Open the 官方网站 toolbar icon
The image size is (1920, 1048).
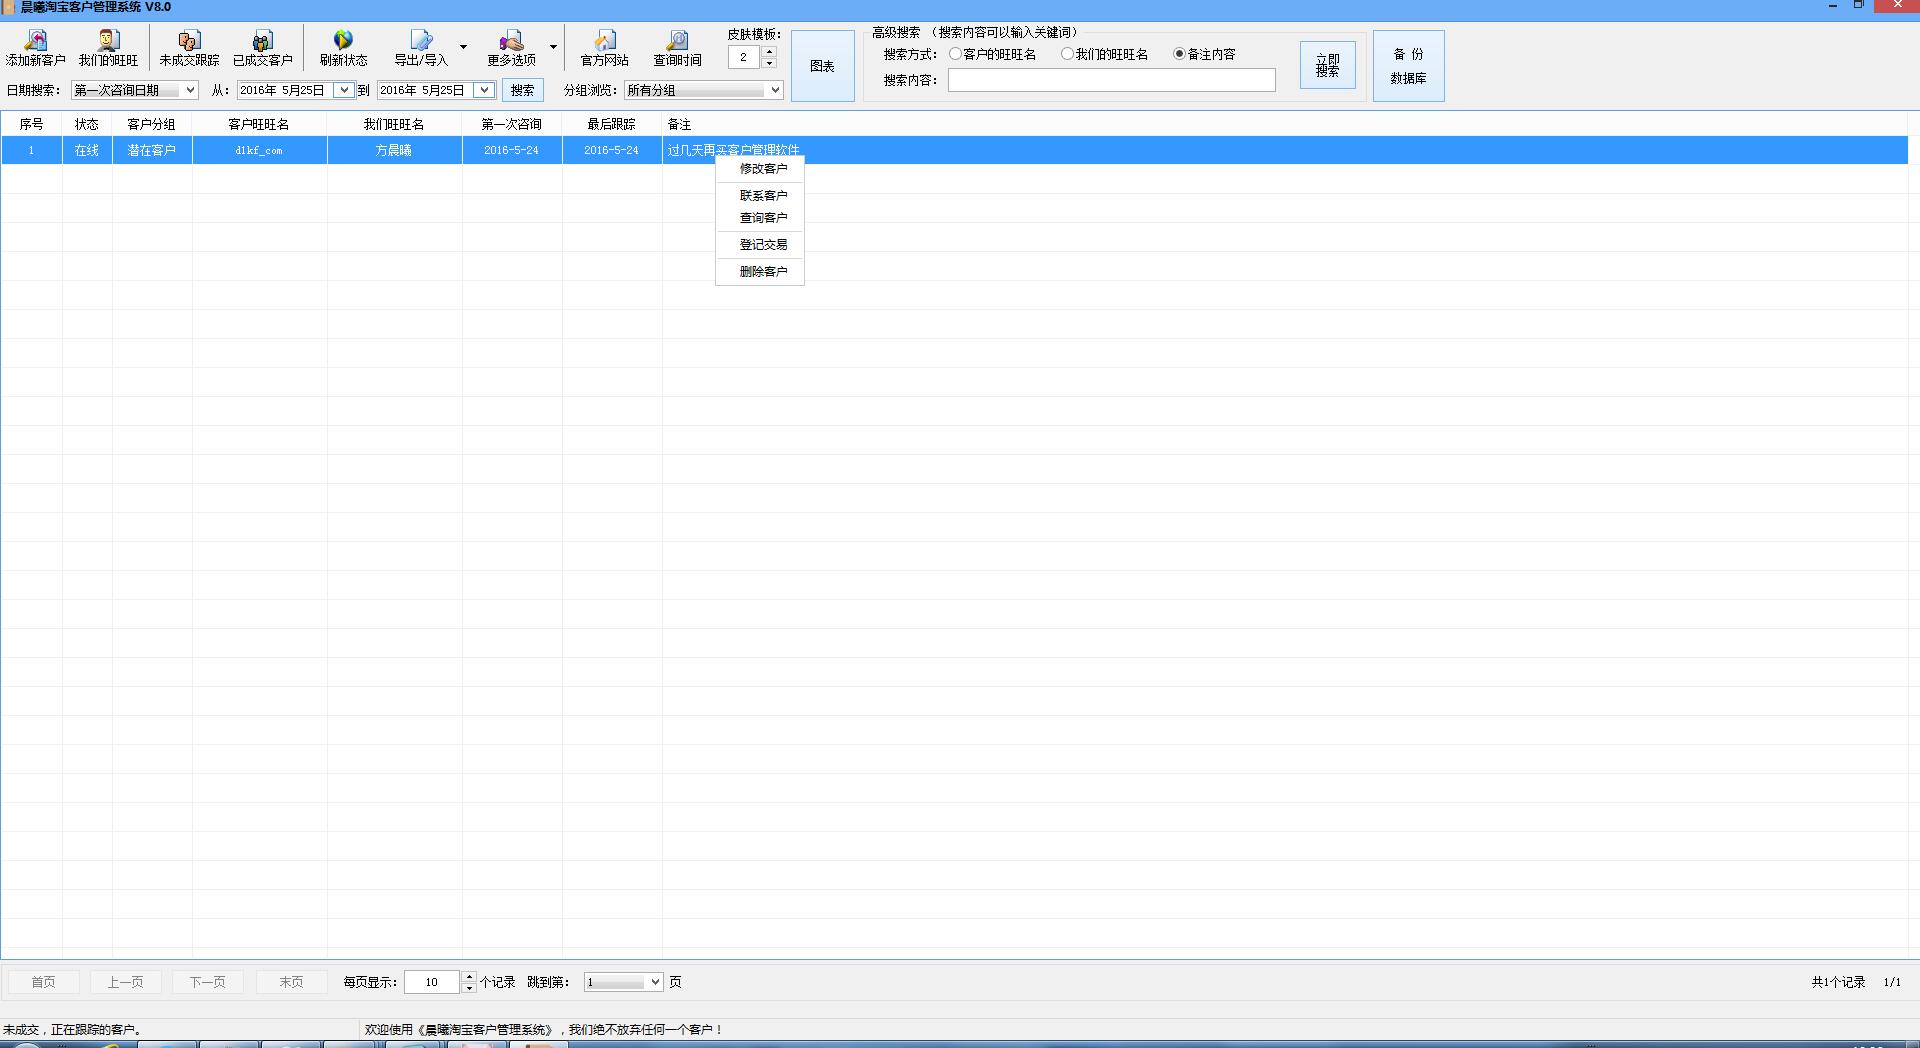click(x=605, y=42)
